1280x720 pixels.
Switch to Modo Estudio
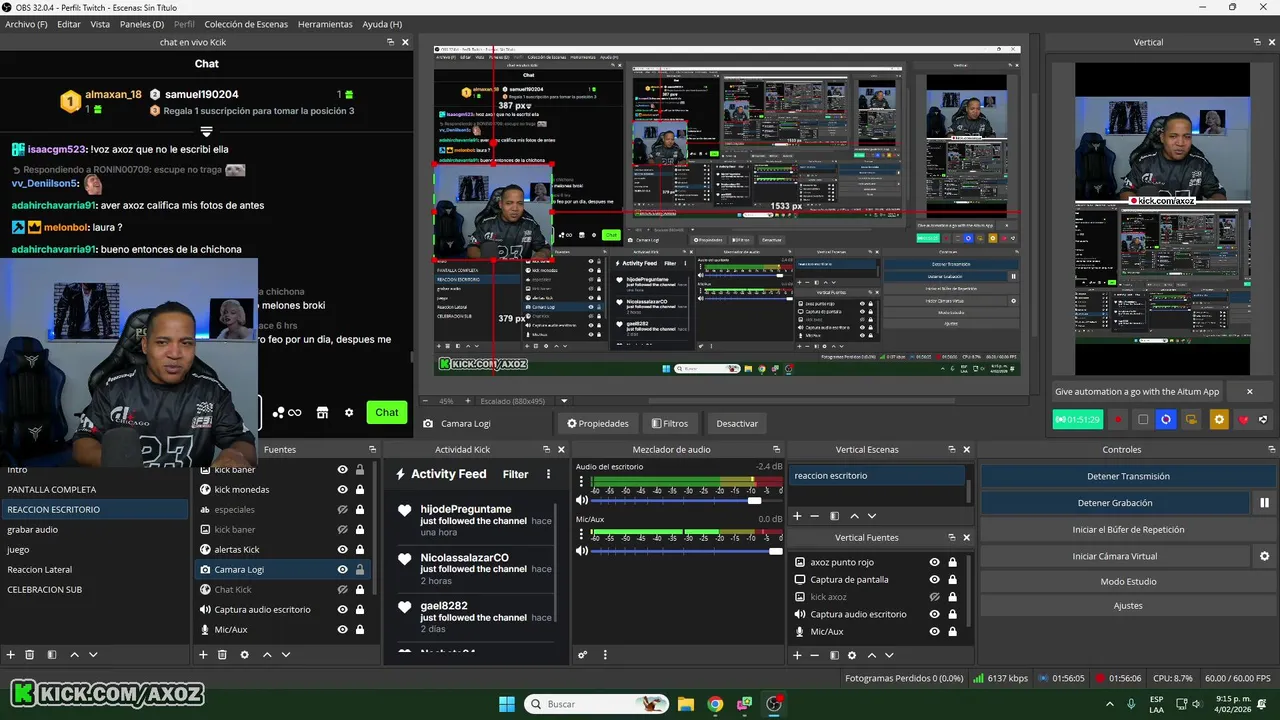point(1128,581)
